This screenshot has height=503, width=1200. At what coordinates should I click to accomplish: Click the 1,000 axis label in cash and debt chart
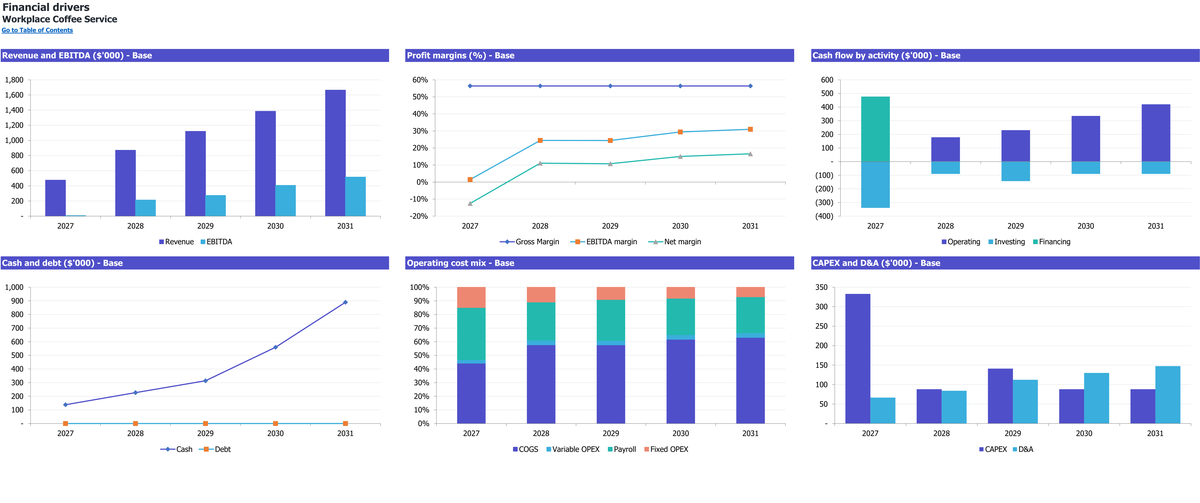point(15,287)
